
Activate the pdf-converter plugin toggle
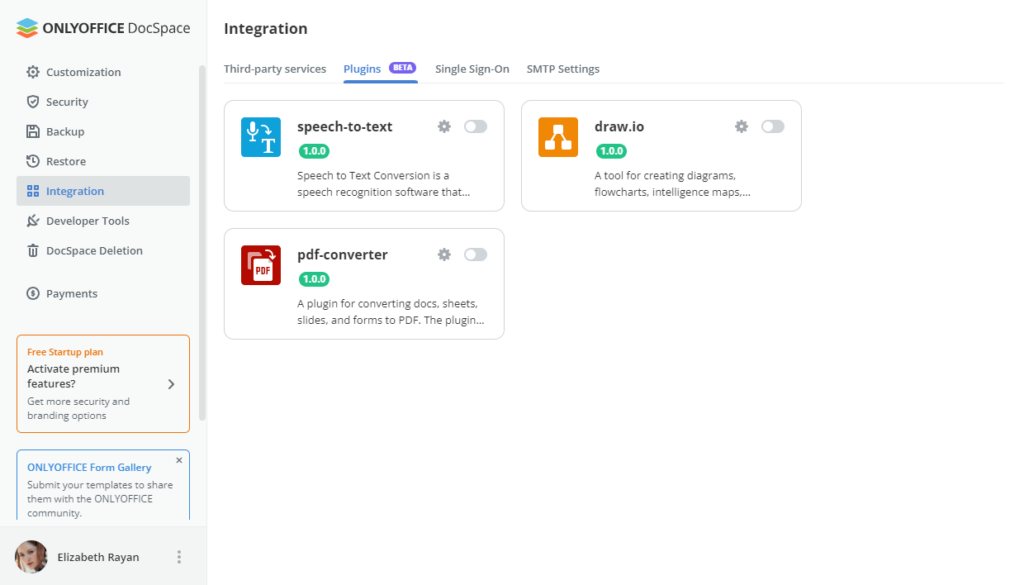tap(475, 254)
